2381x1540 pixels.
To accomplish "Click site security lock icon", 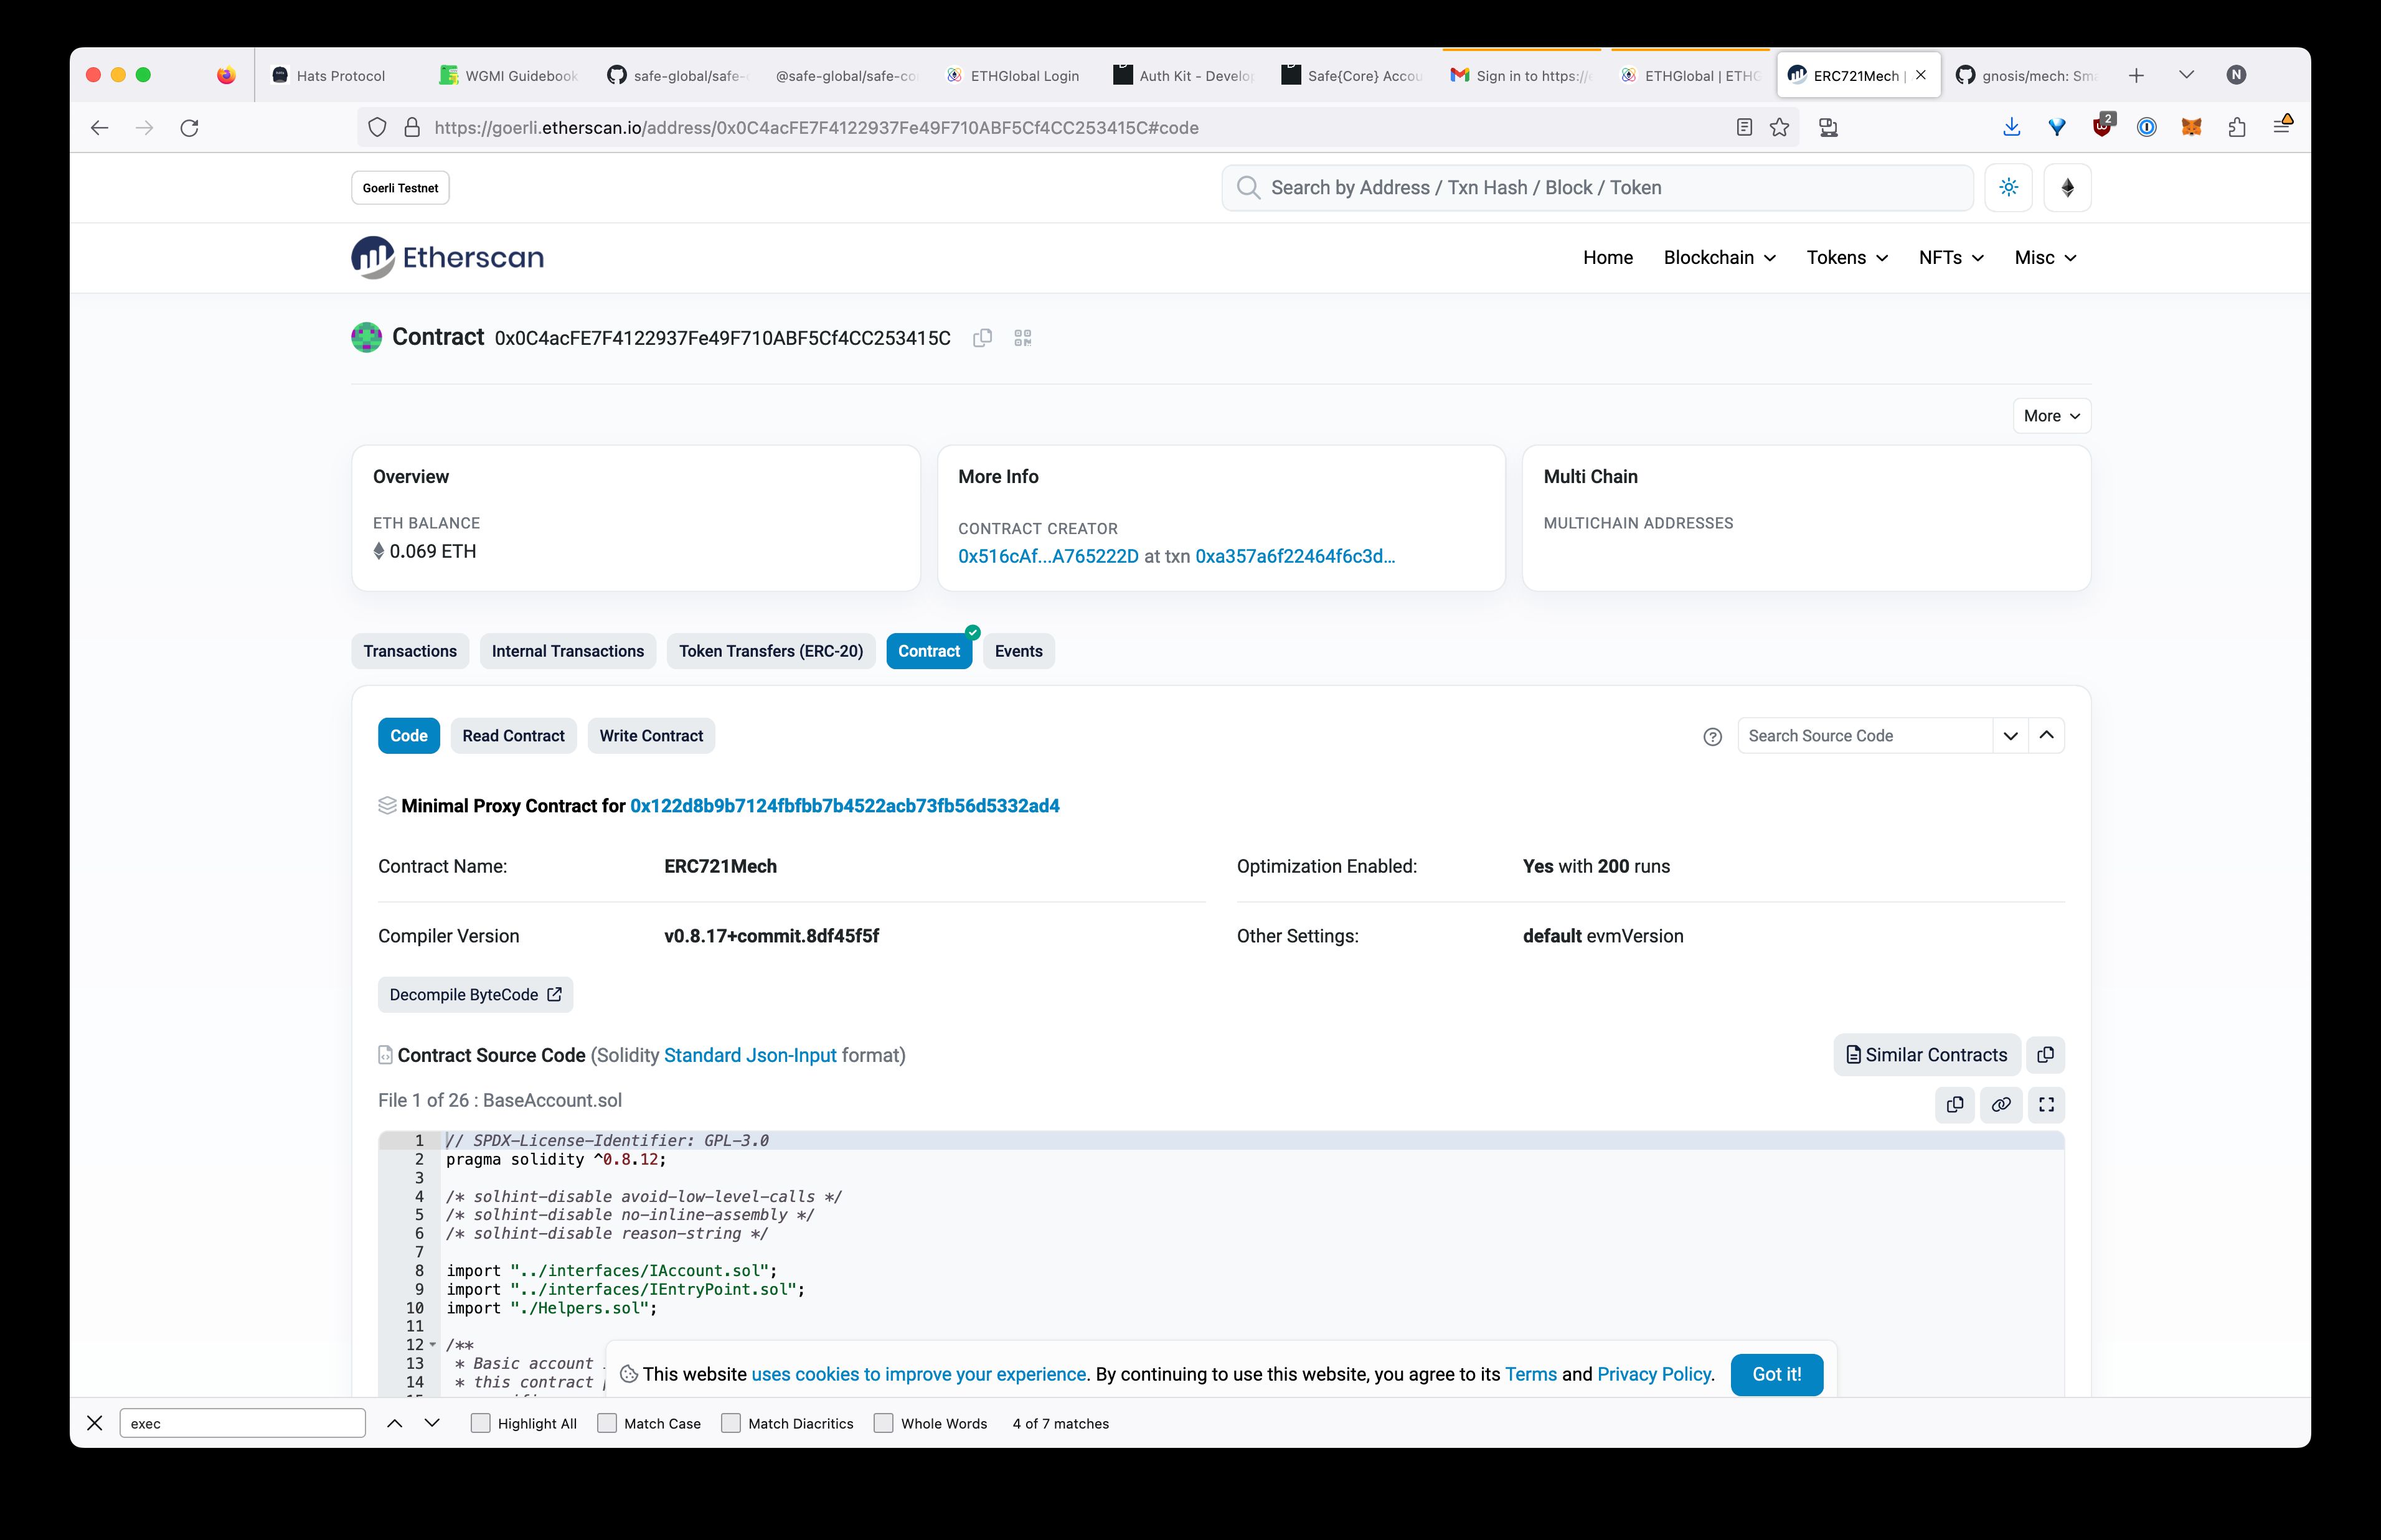I will pos(412,128).
